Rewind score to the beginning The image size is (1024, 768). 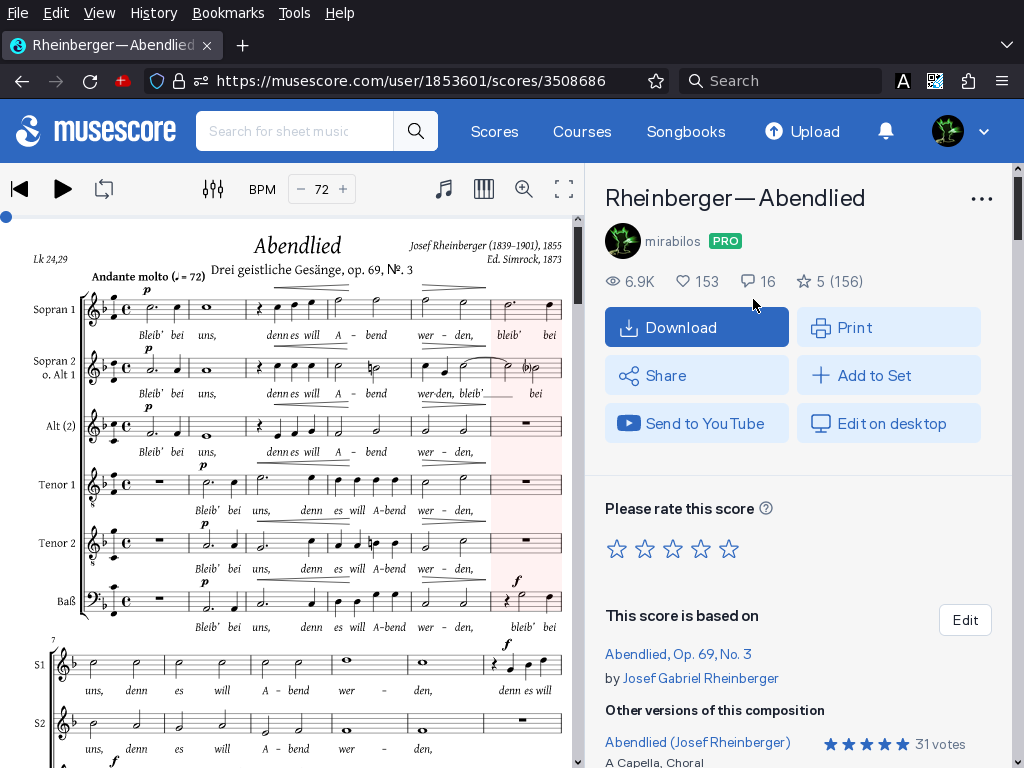coord(20,189)
